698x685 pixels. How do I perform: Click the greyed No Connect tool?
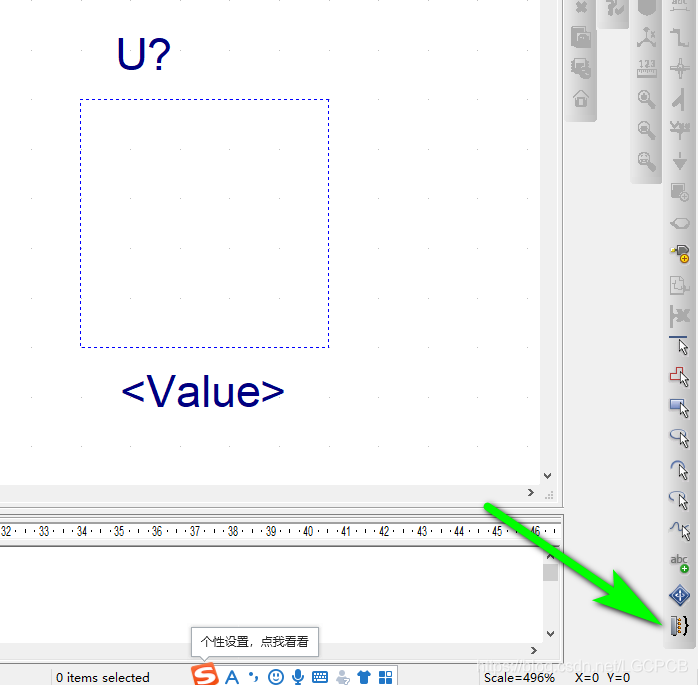point(680,316)
